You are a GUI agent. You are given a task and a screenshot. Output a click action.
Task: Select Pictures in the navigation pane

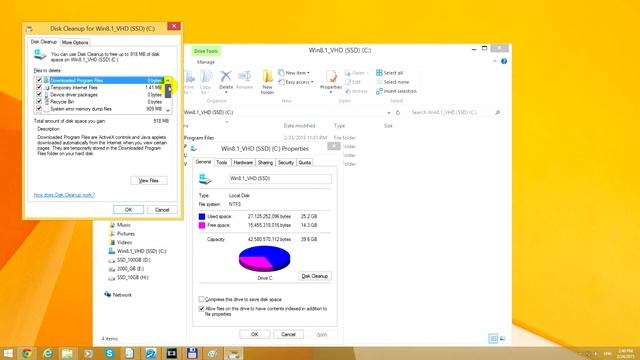tap(126, 234)
